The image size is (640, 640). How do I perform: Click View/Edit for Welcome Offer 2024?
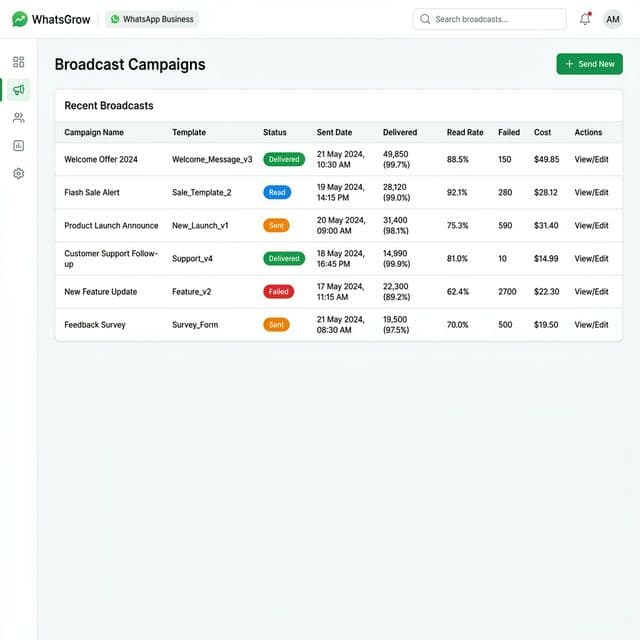pyautogui.click(x=591, y=160)
